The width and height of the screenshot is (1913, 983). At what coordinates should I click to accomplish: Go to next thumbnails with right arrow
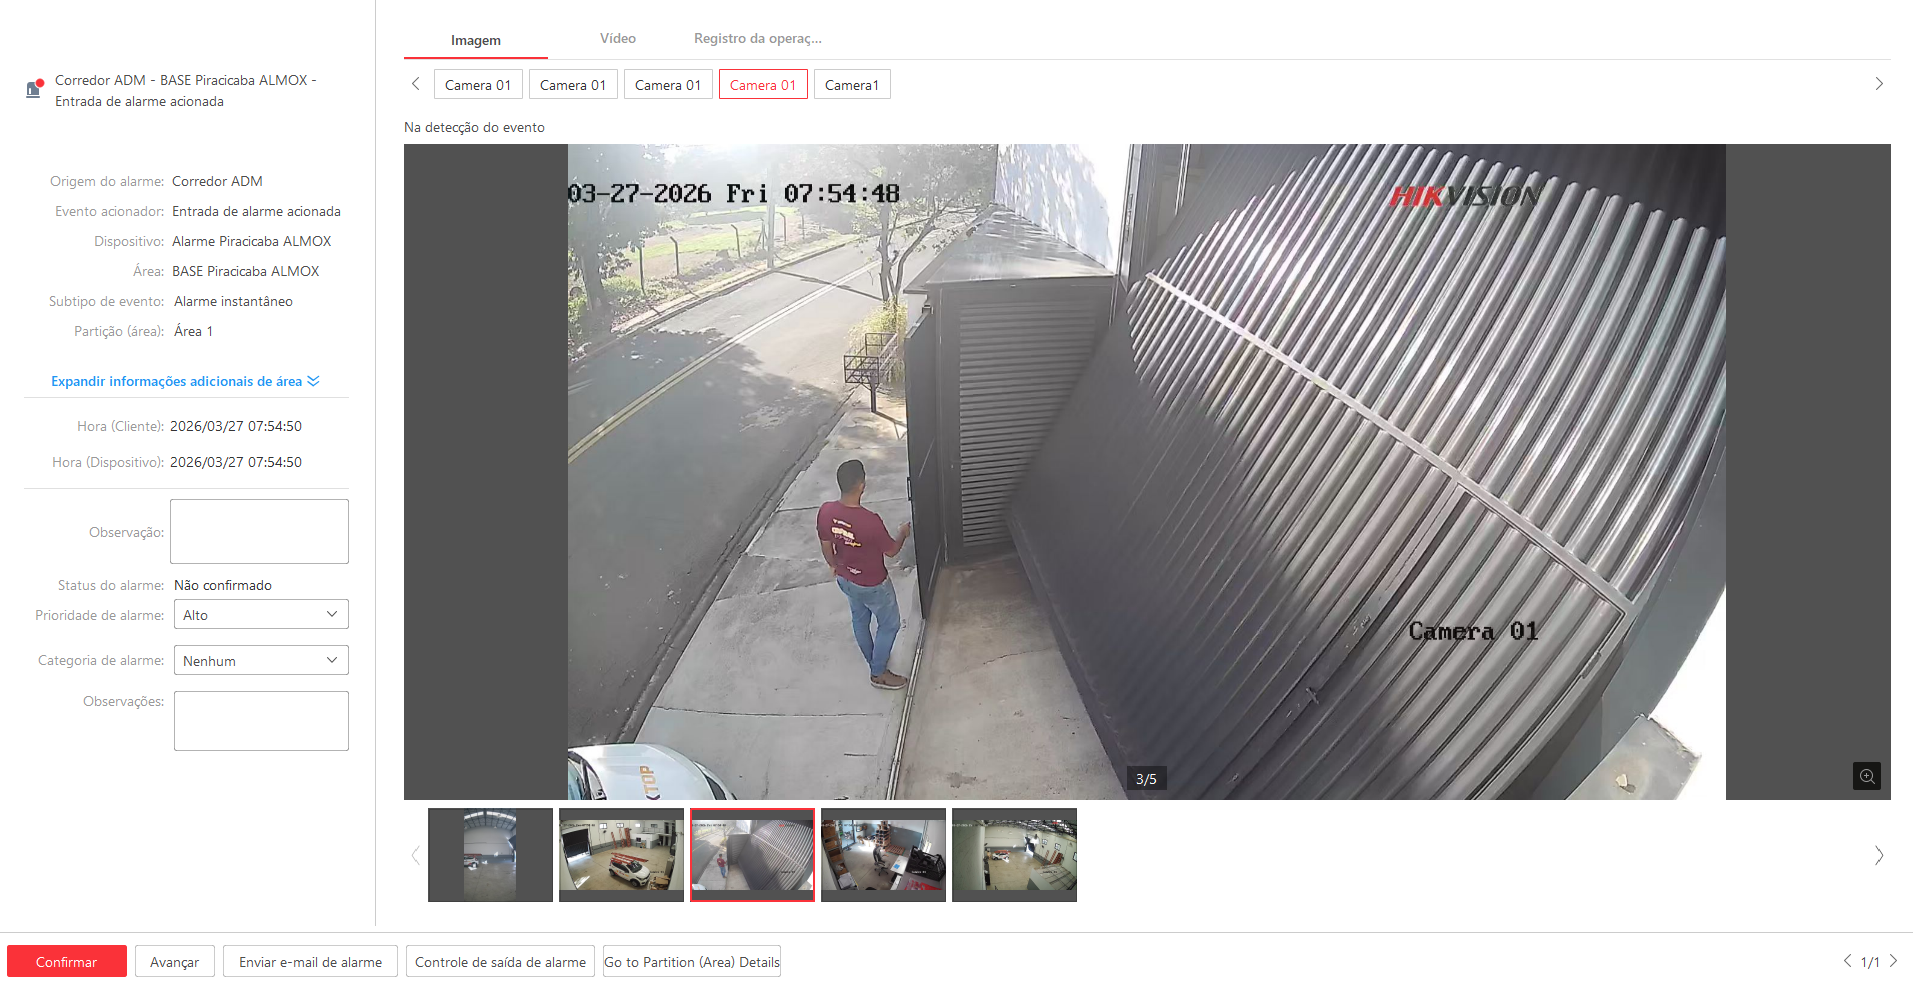(x=1878, y=855)
